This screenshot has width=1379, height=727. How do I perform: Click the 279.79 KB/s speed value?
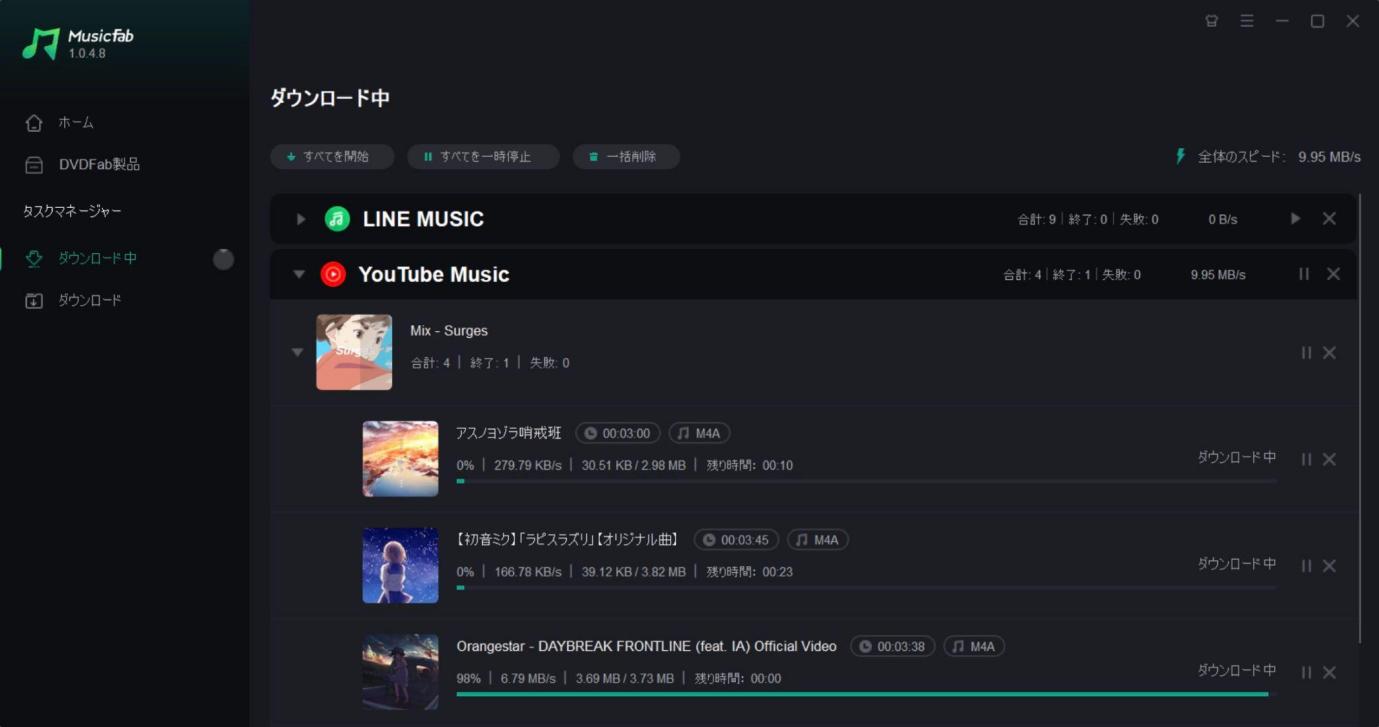coord(528,465)
